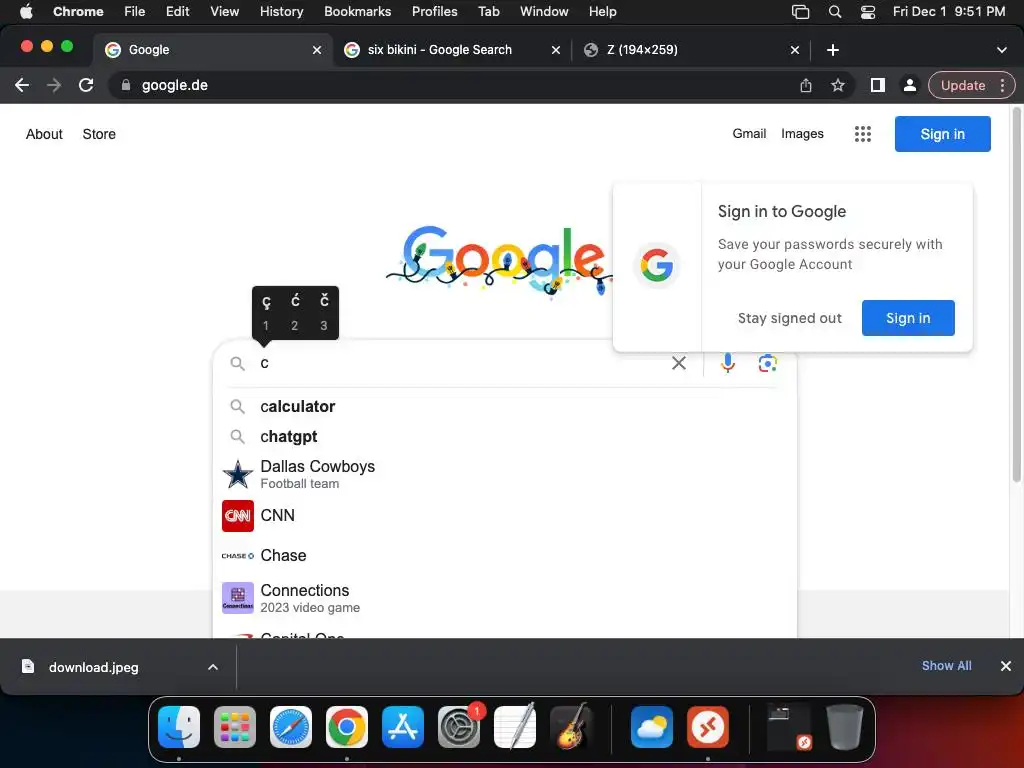Open the About link
The width and height of the screenshot is (1024, 768).
(x=44, y=134)
